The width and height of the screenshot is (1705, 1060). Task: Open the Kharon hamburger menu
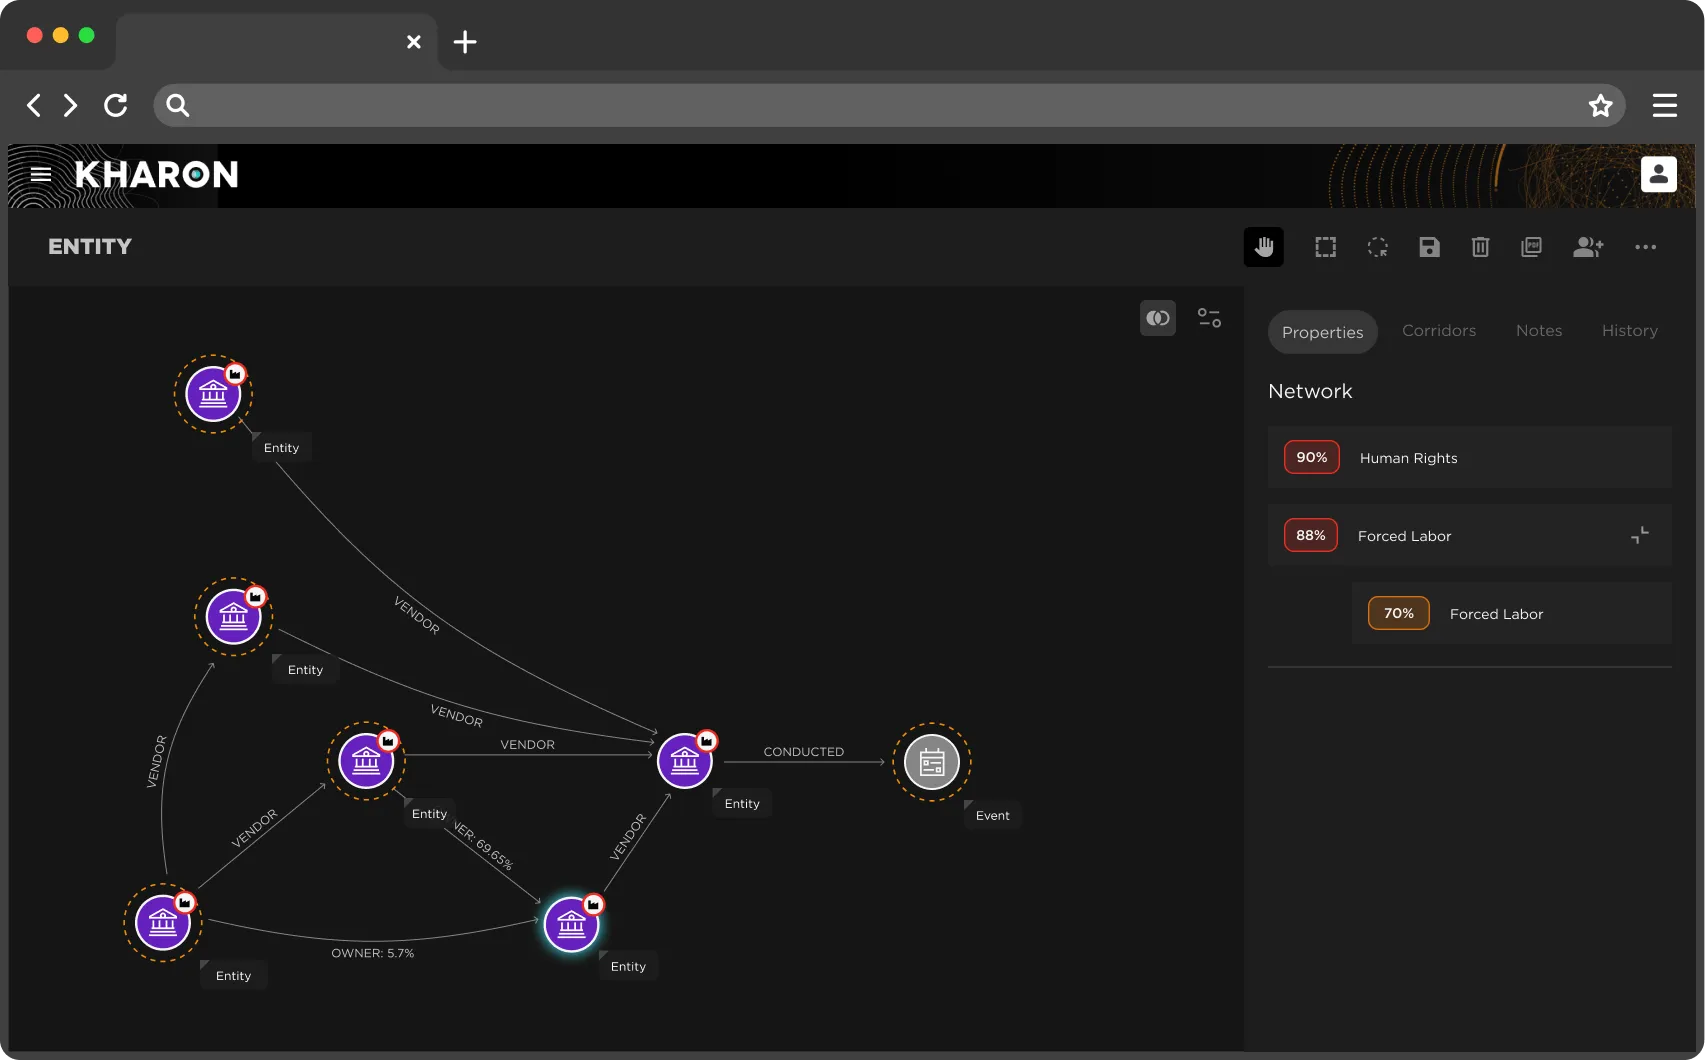point(41,174)
